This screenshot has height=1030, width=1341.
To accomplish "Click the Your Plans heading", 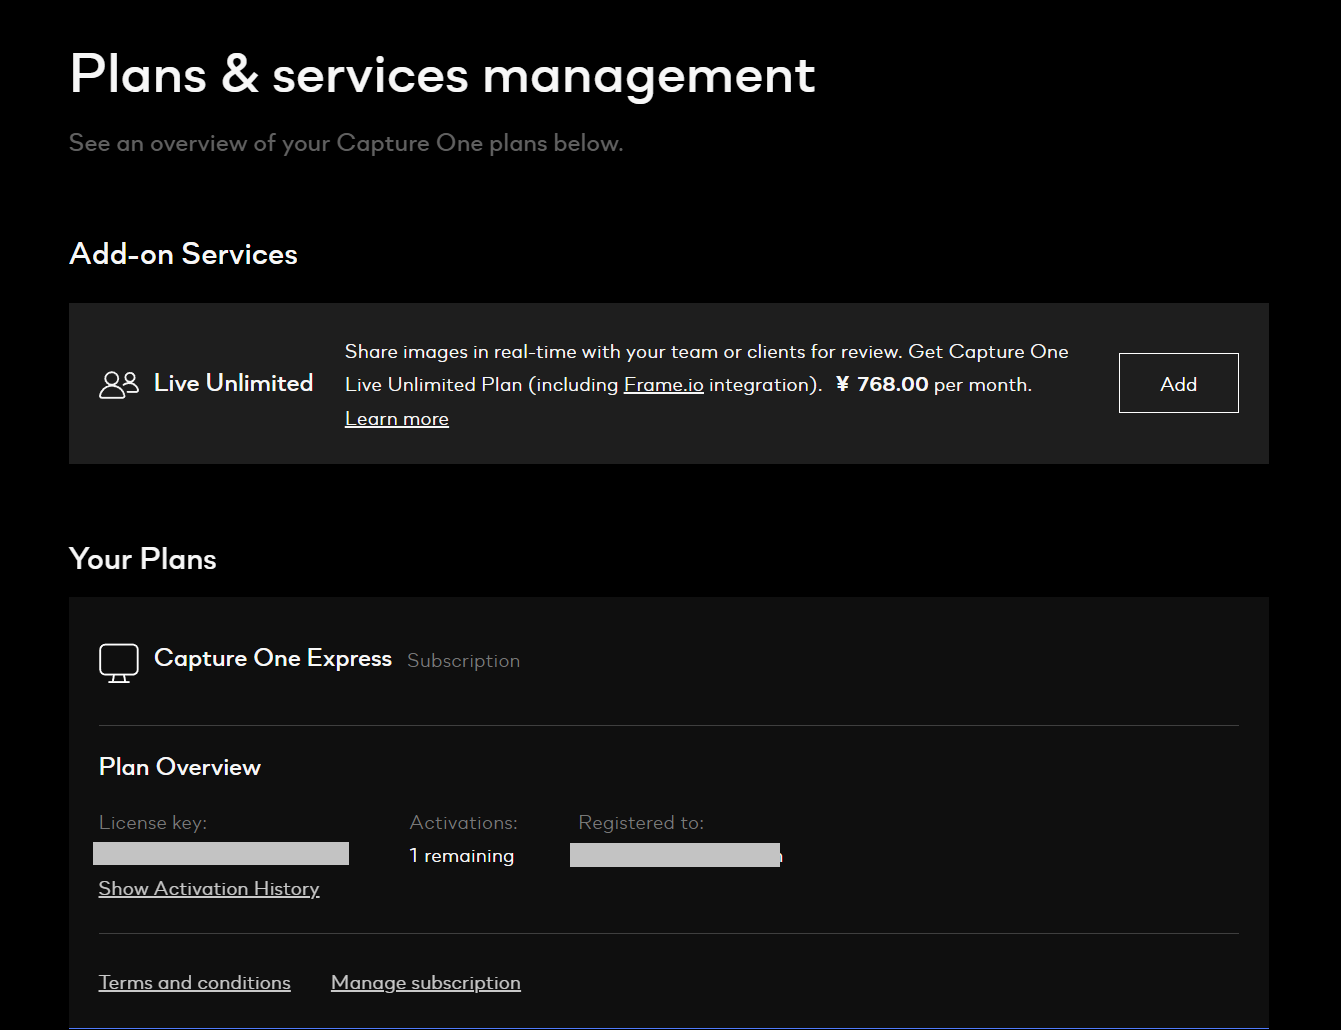I will pyautogui.click(x=143, y=559).
